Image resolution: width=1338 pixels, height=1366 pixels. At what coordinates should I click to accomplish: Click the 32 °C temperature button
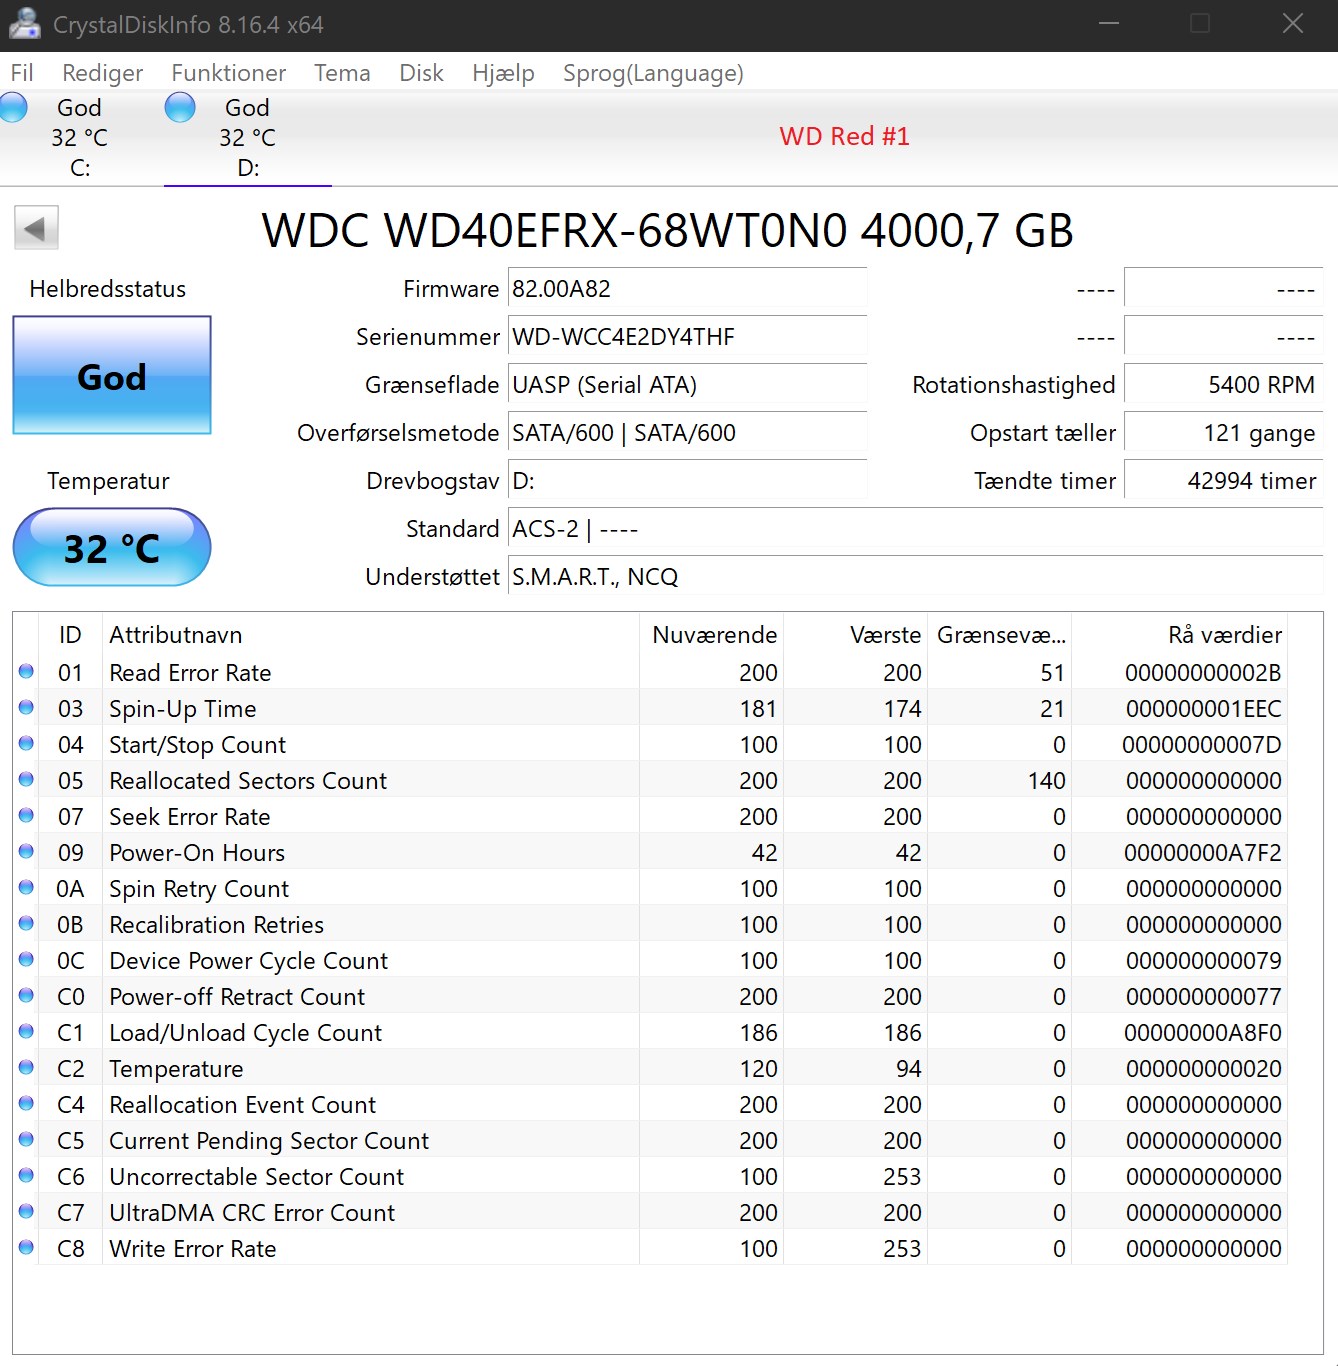112,547
